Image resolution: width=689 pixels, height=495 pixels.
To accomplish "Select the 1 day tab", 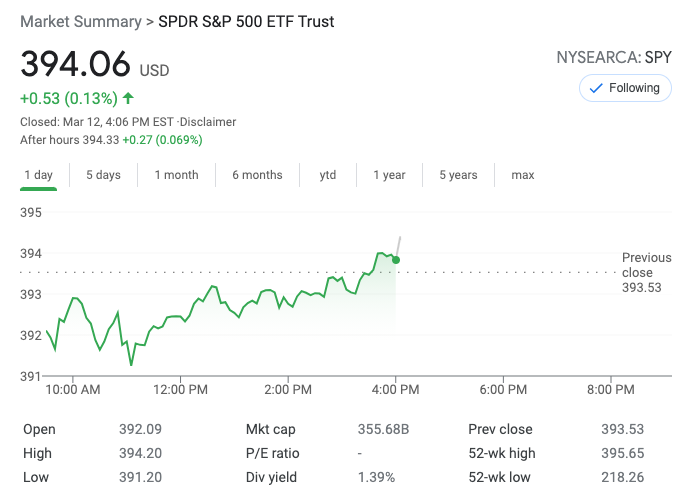I will pyautogui.click(x=38, y=175).
